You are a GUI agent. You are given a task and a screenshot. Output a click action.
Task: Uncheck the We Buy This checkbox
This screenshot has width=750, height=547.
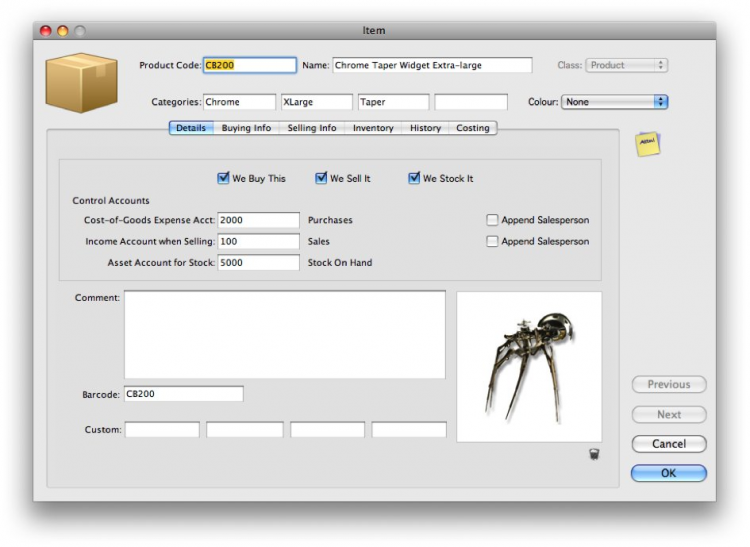click(223, 179)
